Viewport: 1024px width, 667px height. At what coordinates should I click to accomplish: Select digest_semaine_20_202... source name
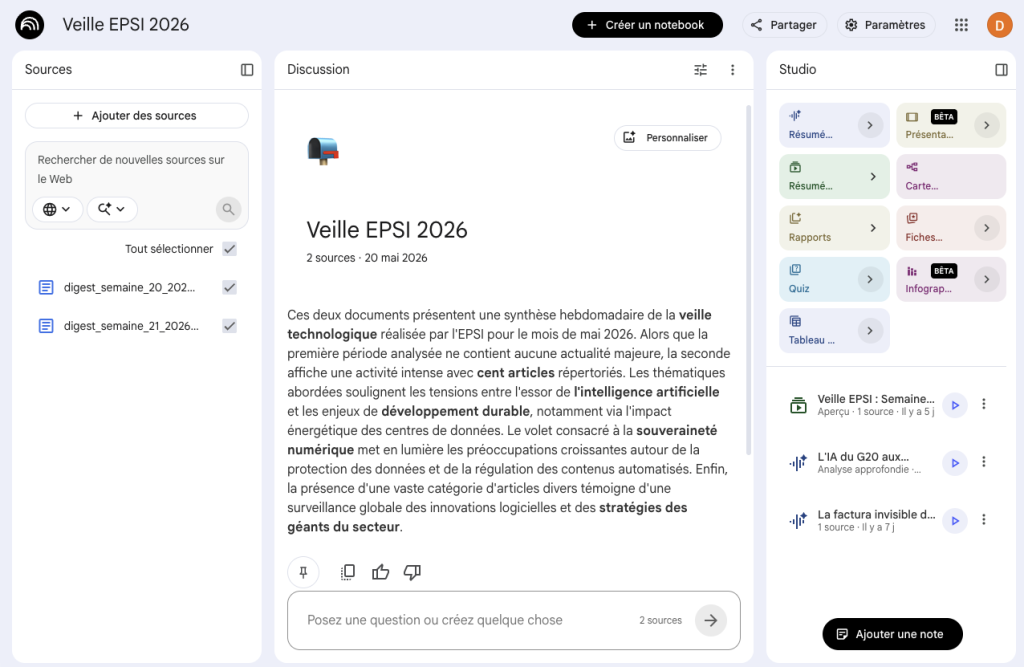click(129, 287)
